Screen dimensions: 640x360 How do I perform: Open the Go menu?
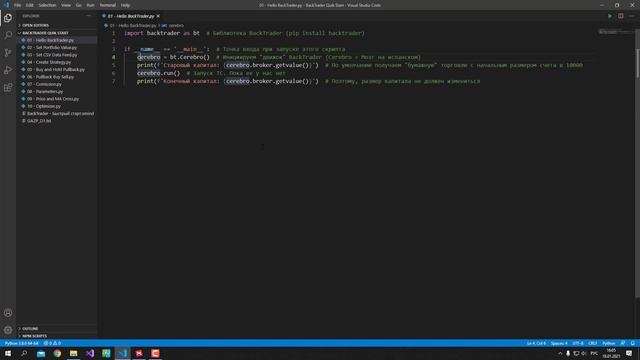pyautogui.click(x=78, y=5)
